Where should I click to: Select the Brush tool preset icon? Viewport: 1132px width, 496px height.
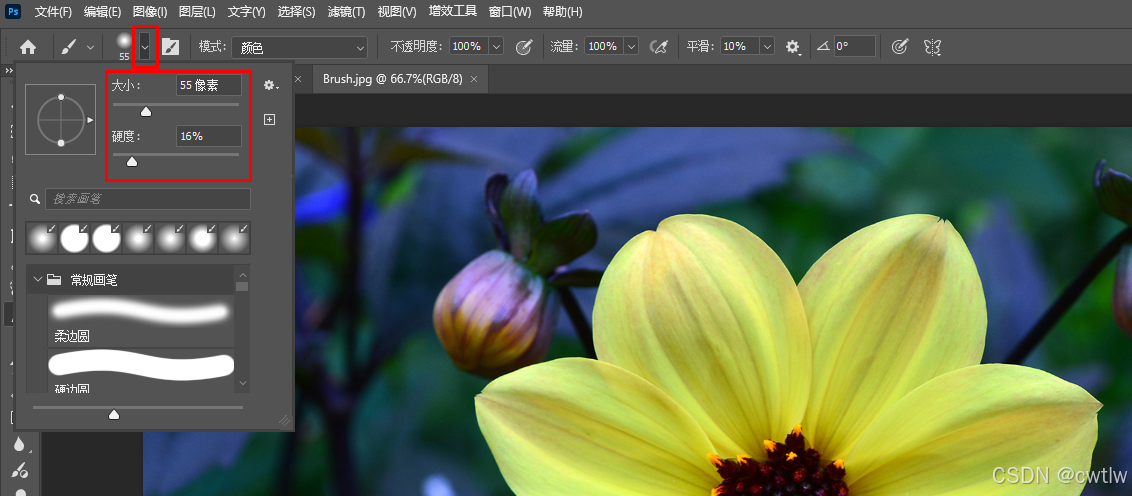click(68, 47)
